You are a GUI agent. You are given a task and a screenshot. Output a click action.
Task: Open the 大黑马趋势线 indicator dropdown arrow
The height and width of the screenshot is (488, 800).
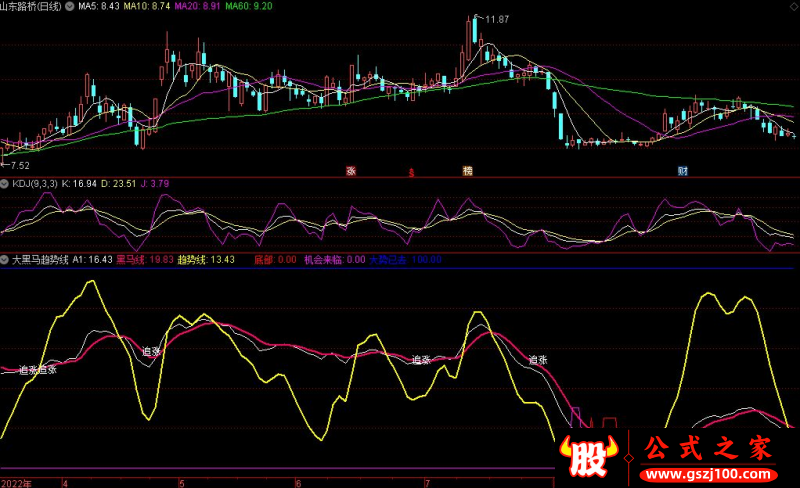5,259
